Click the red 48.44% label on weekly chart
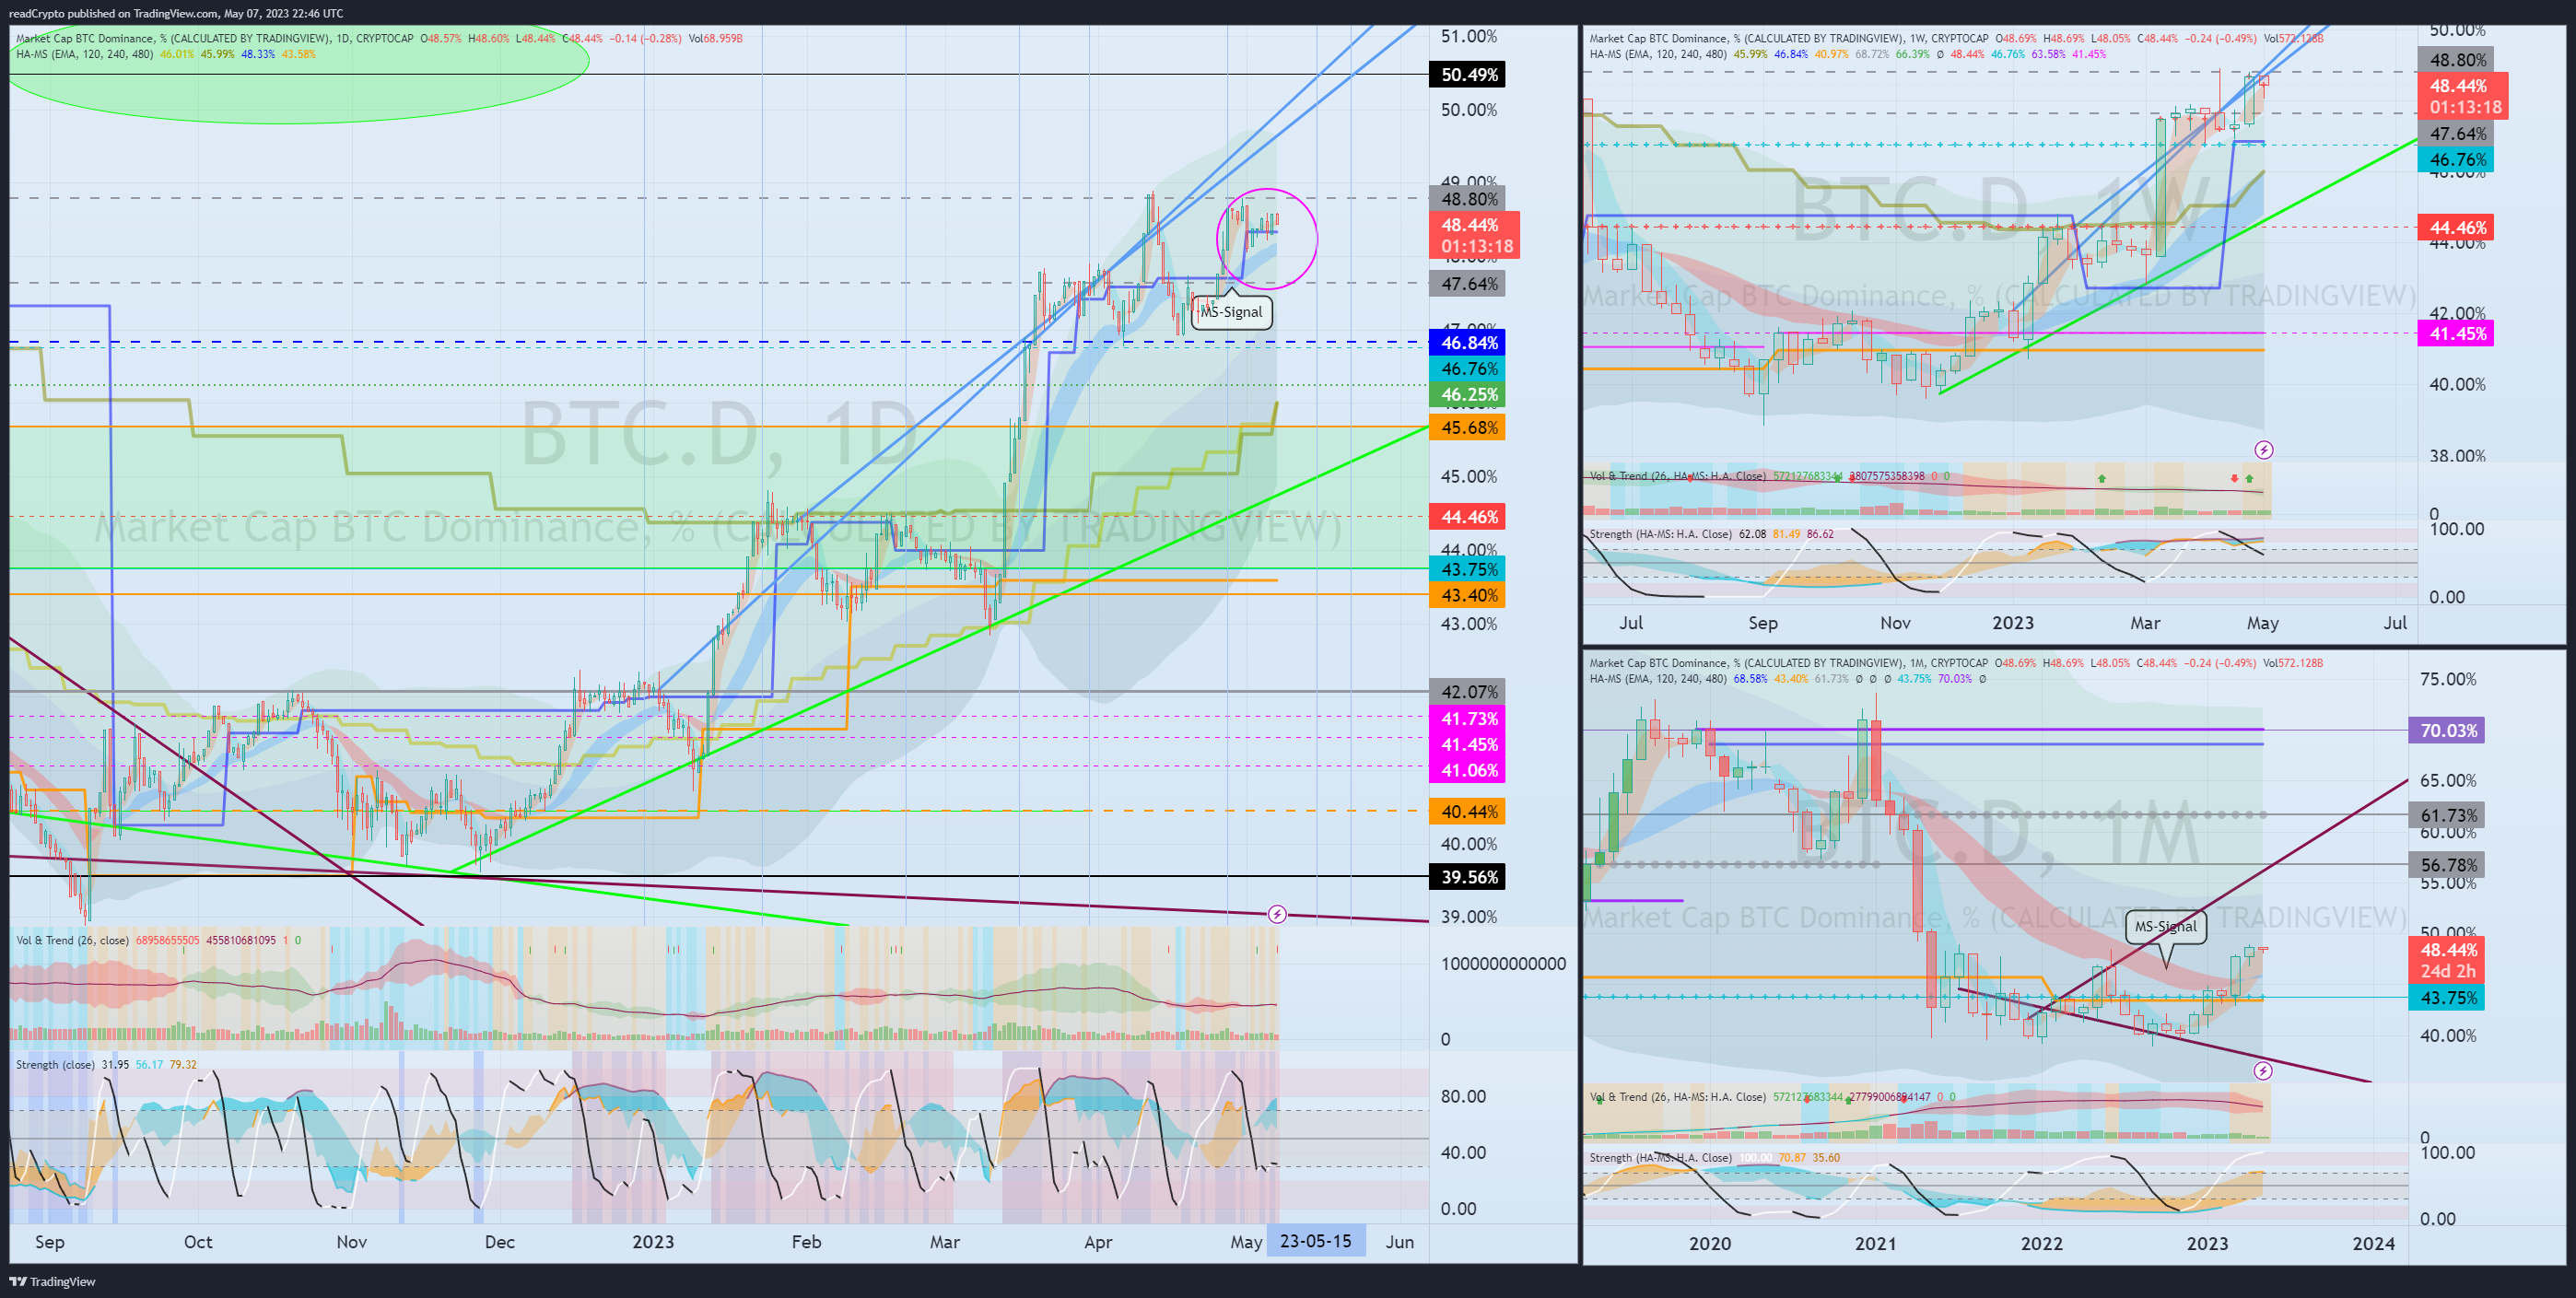The image size is (2576, 1298). [2463, 96]
